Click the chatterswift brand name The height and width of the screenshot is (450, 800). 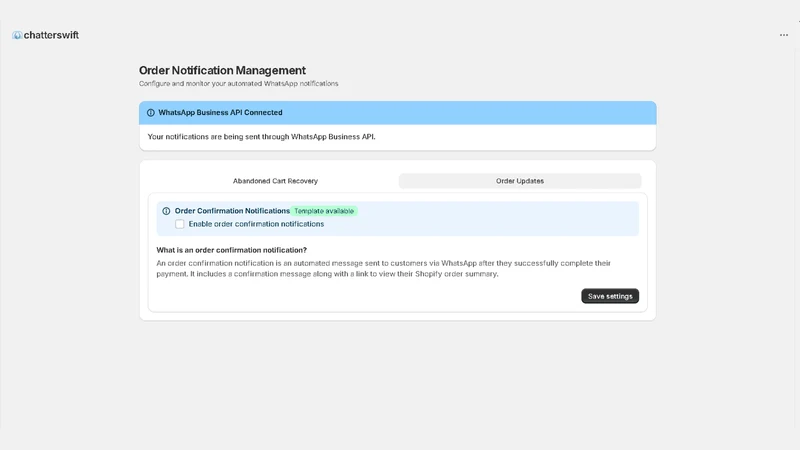51,35
